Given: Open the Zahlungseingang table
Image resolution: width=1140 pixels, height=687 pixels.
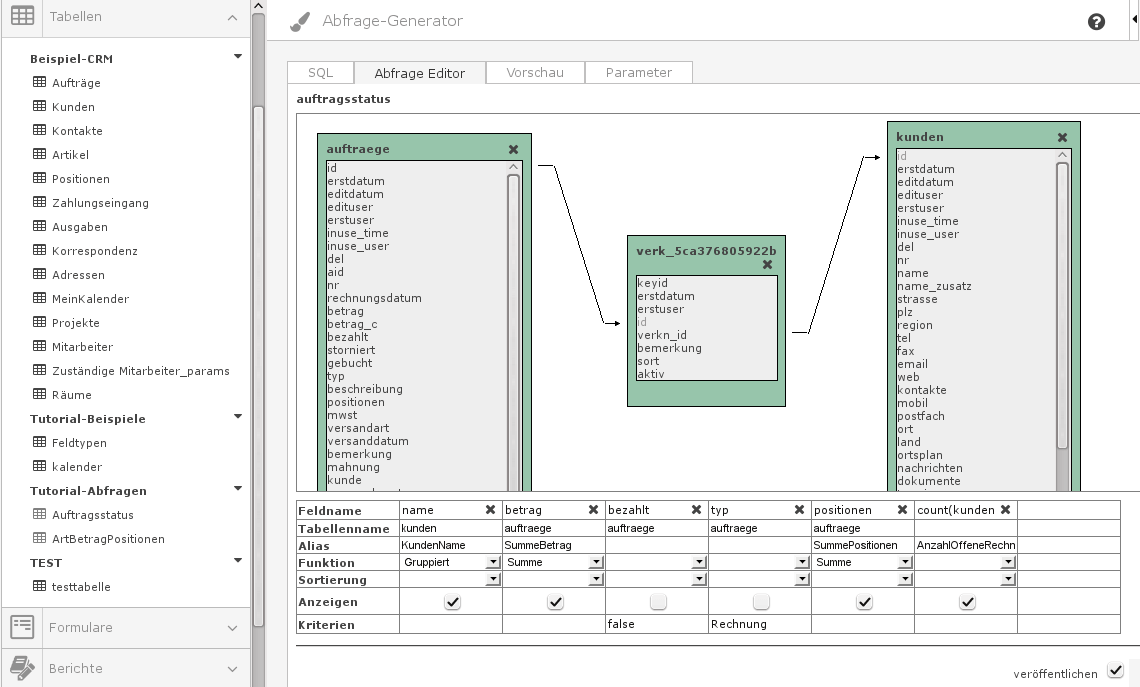Looking at the screenshot, I should [100, 203].
